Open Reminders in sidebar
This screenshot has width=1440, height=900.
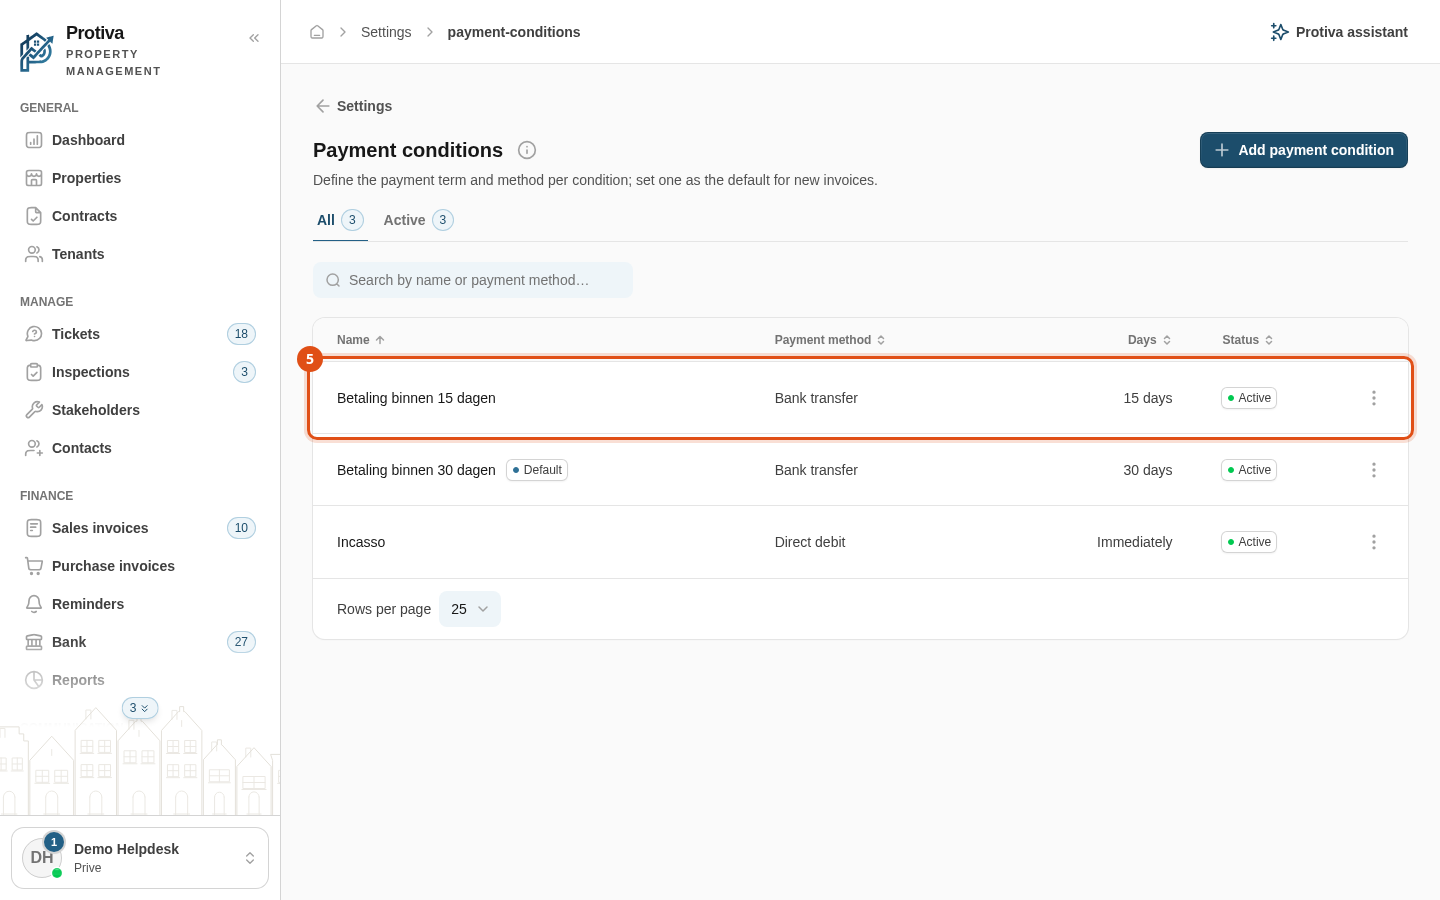coord(140,604)
